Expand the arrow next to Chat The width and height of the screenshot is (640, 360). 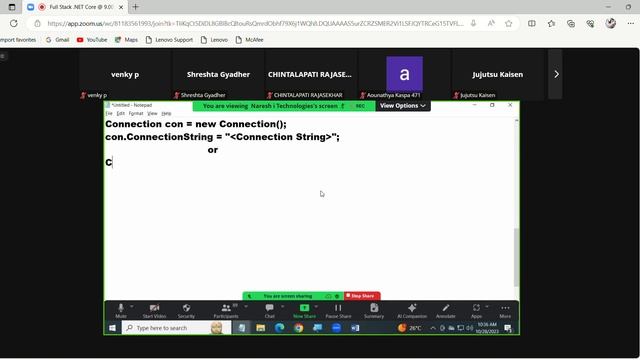(282, 306)
